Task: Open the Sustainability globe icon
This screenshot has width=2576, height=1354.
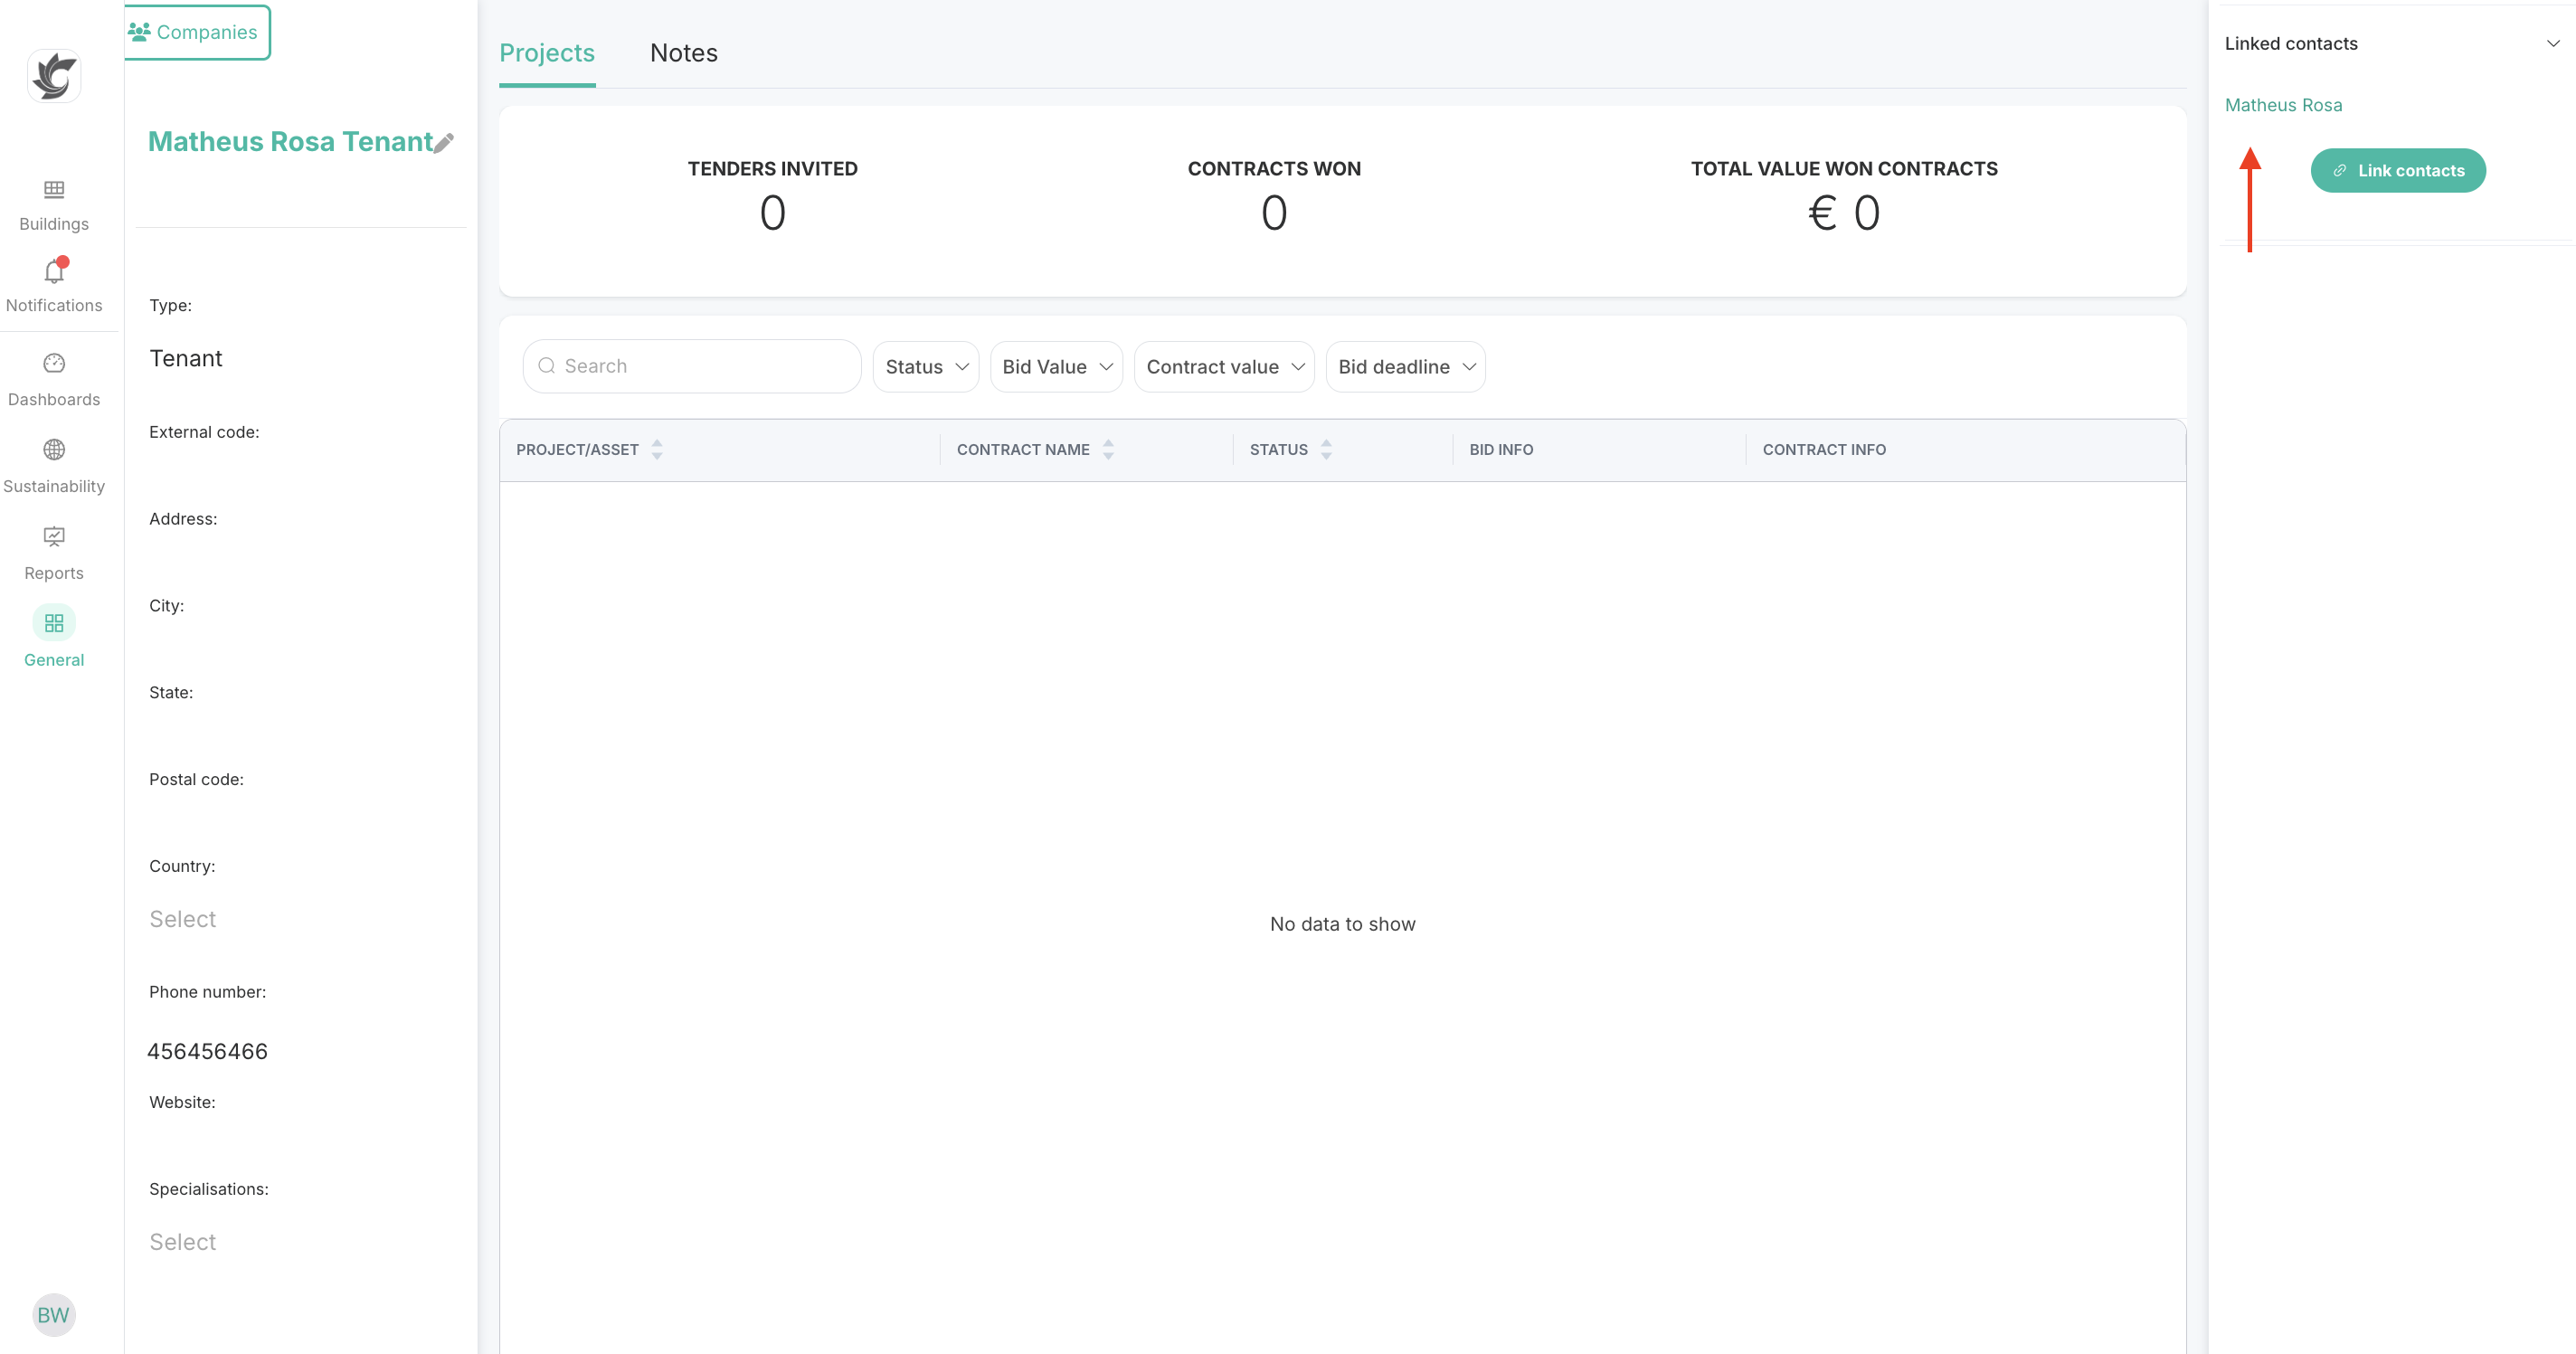Action: point(54,450)
